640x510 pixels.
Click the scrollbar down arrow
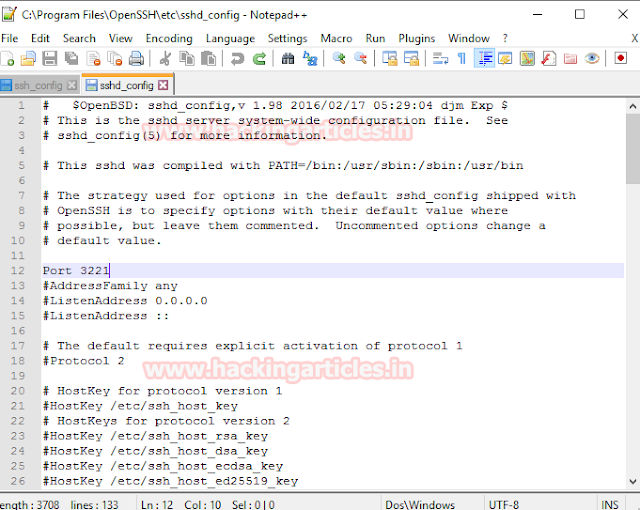[632, 482]
